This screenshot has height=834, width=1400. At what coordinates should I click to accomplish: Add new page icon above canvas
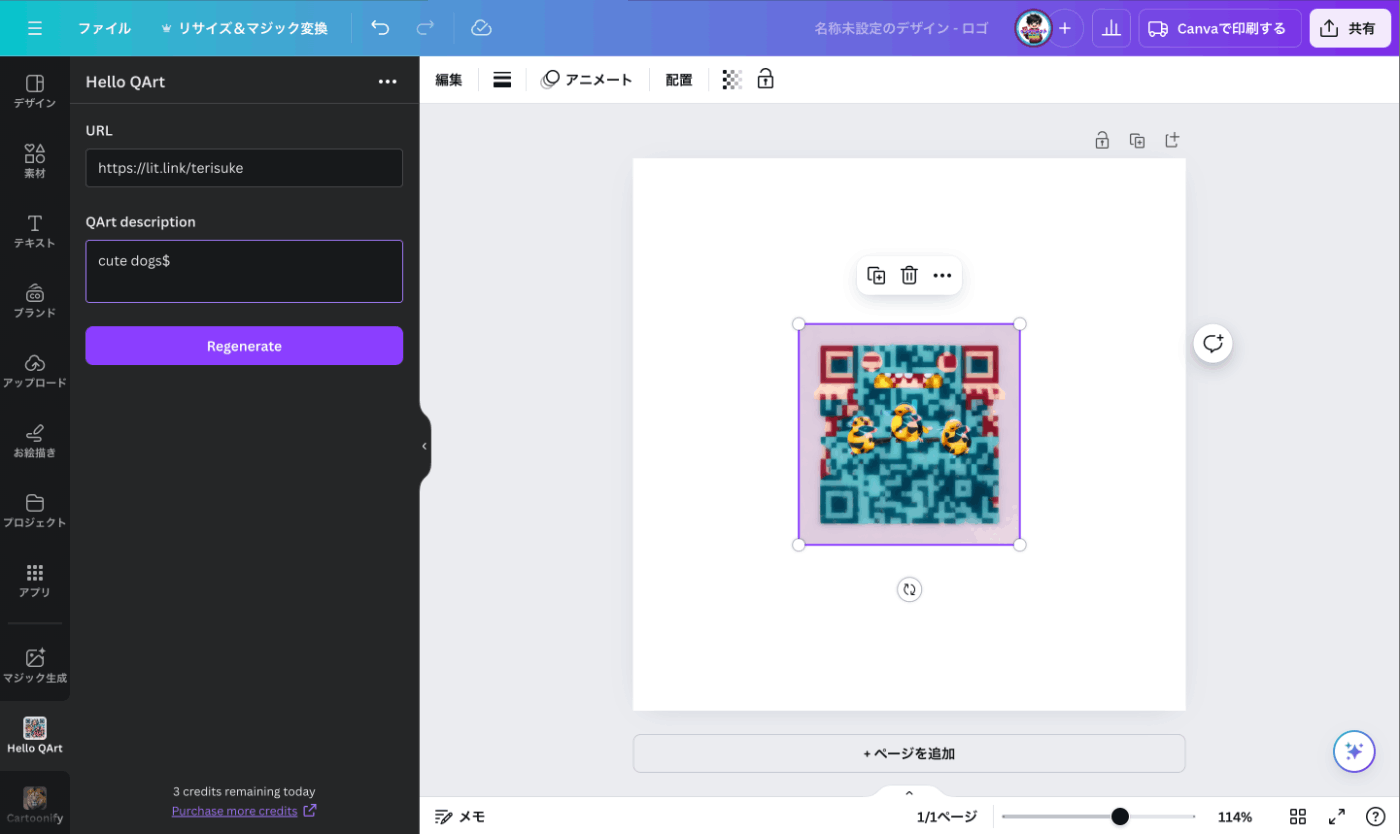coord(1172,141)
